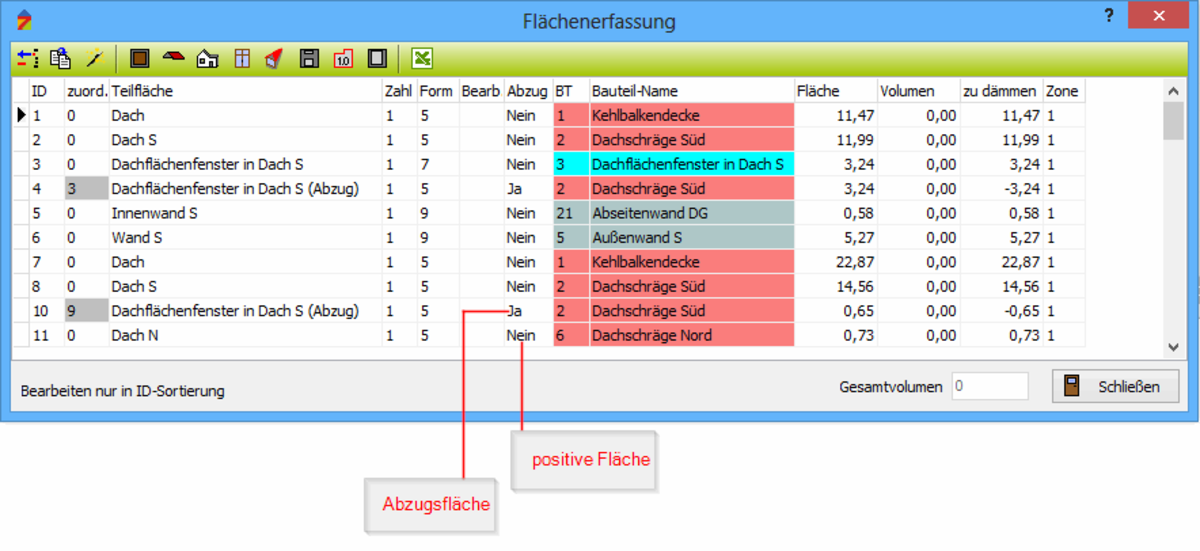This screenshot has width=1200, height=551.
Task: Select the 'Dach N' Teilfläche cell
Action: [245, 335]
